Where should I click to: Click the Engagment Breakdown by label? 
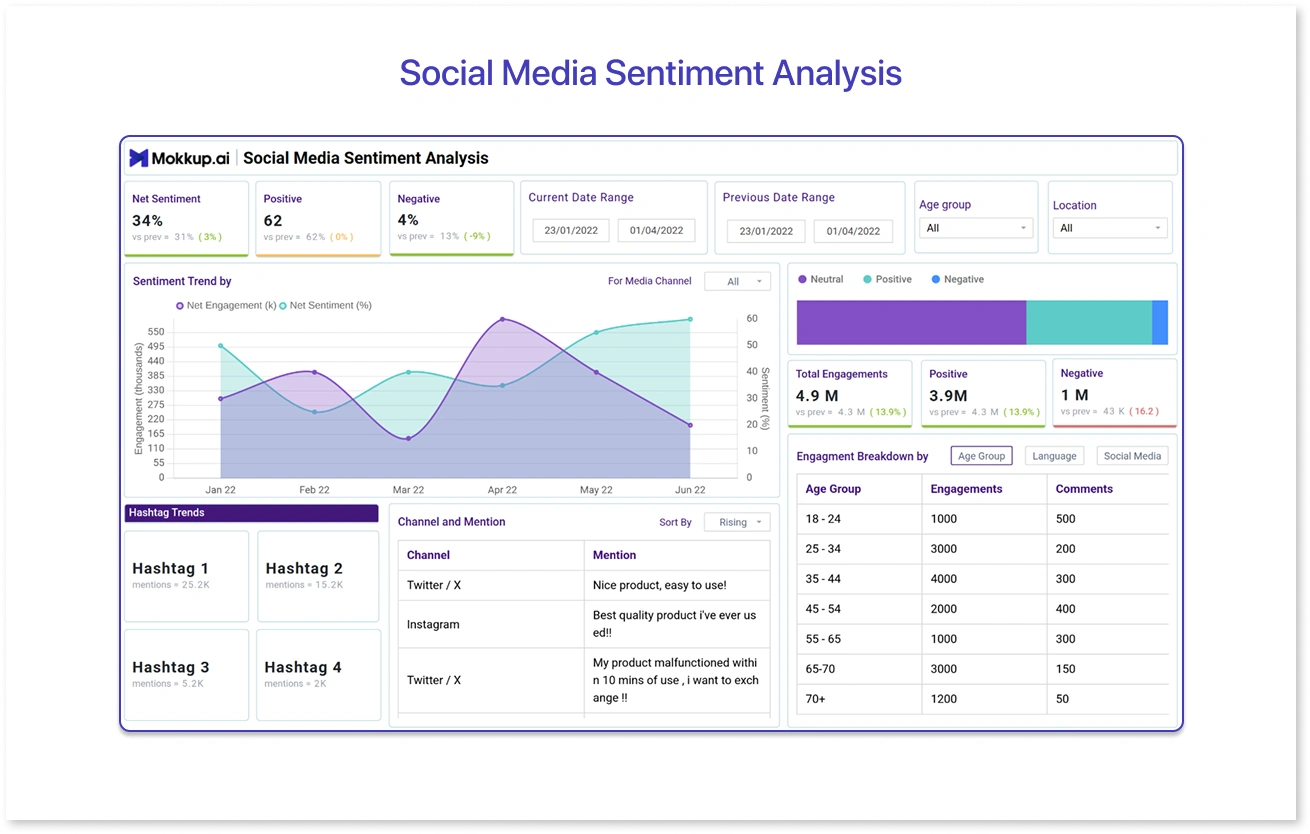[862, 457]
